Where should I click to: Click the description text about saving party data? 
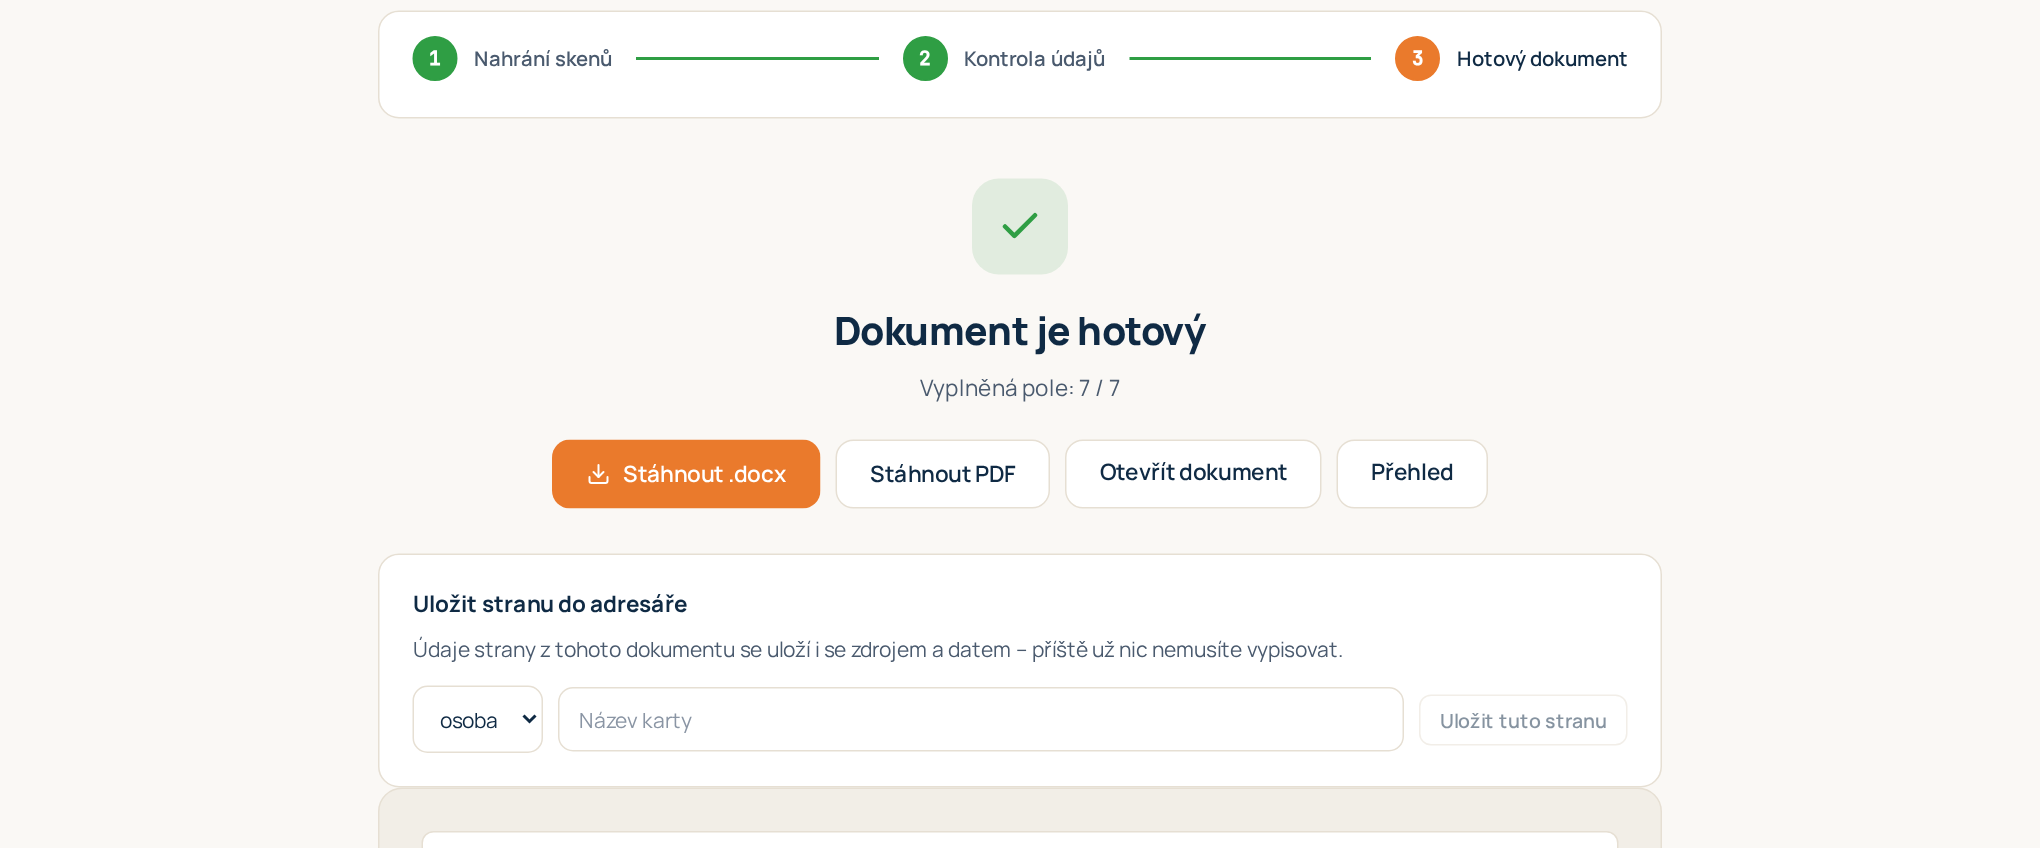(x=877, y=650)
